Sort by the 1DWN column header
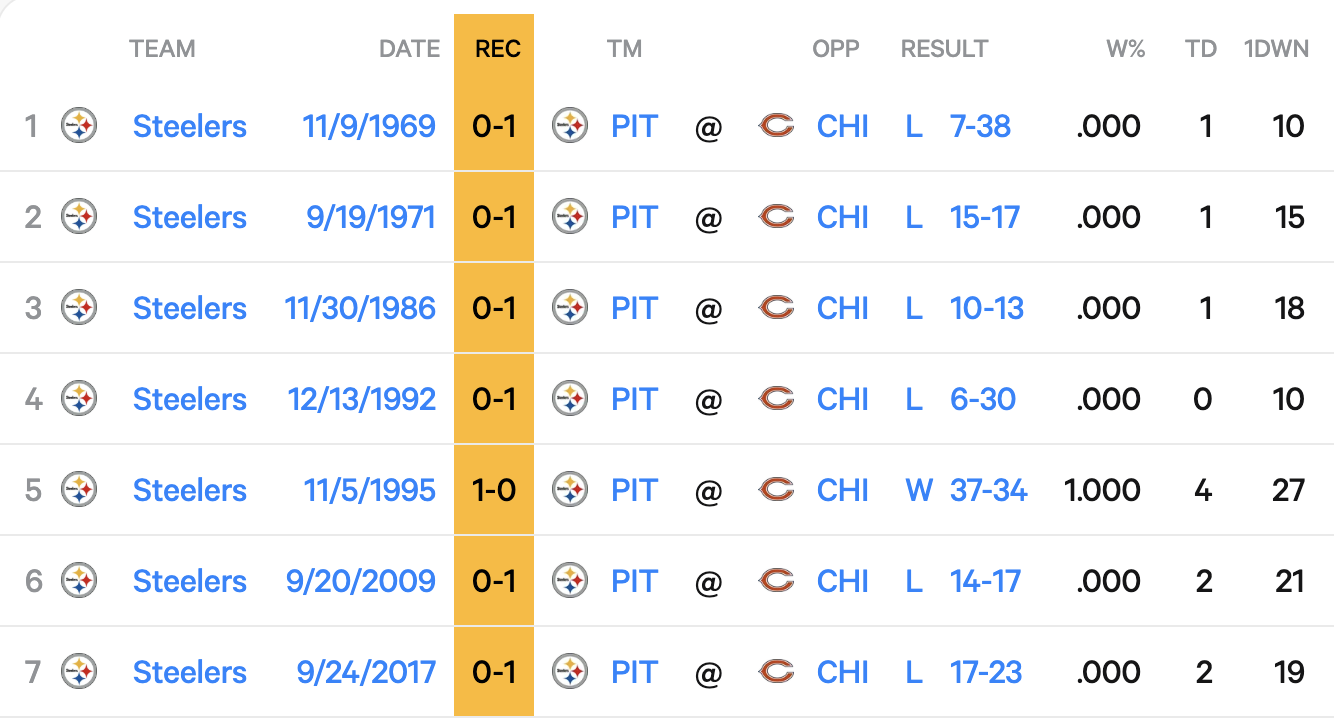 [1275, 49]
